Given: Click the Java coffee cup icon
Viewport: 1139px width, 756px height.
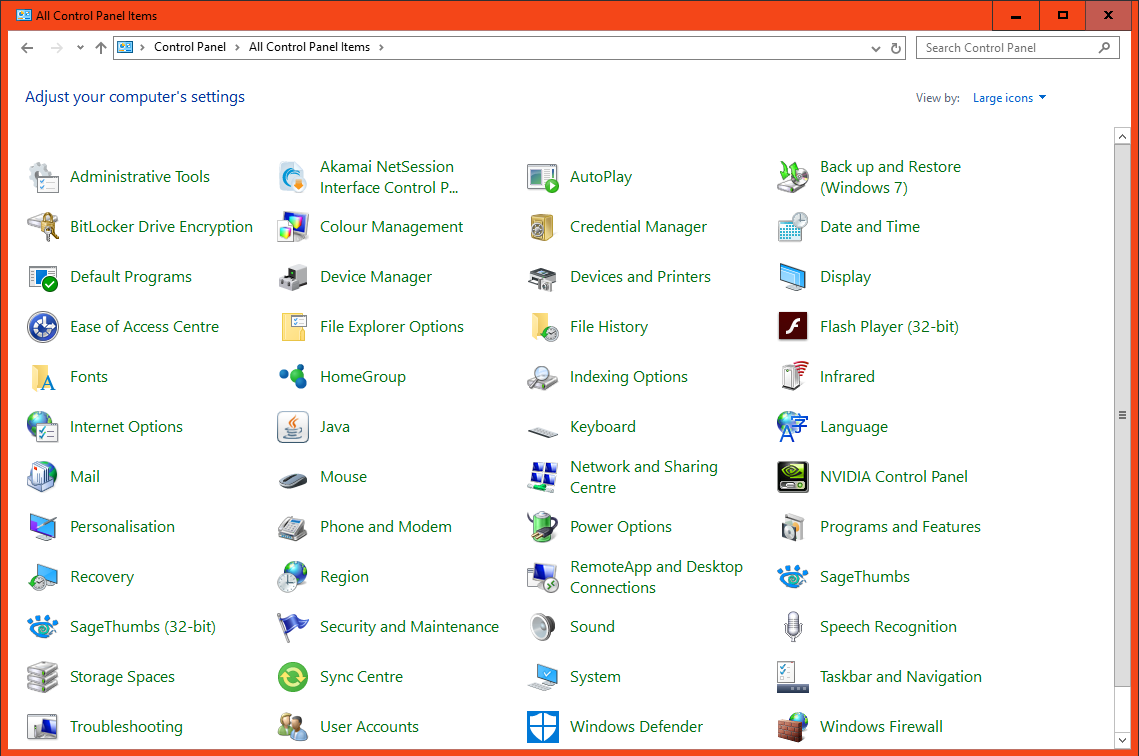Looking at the screenshot, I should (x=293, y=427).
